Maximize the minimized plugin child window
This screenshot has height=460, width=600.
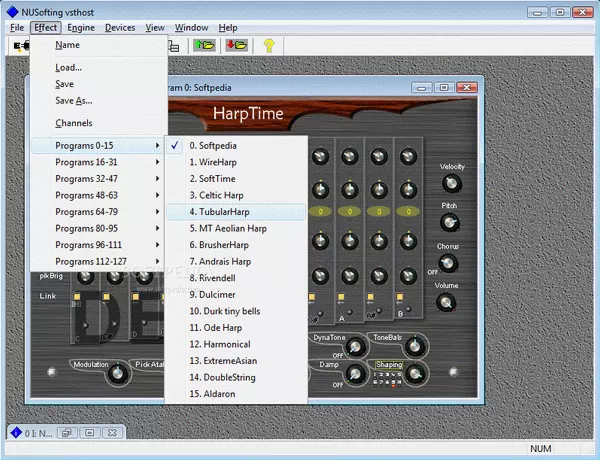click(x=88, y=433)
